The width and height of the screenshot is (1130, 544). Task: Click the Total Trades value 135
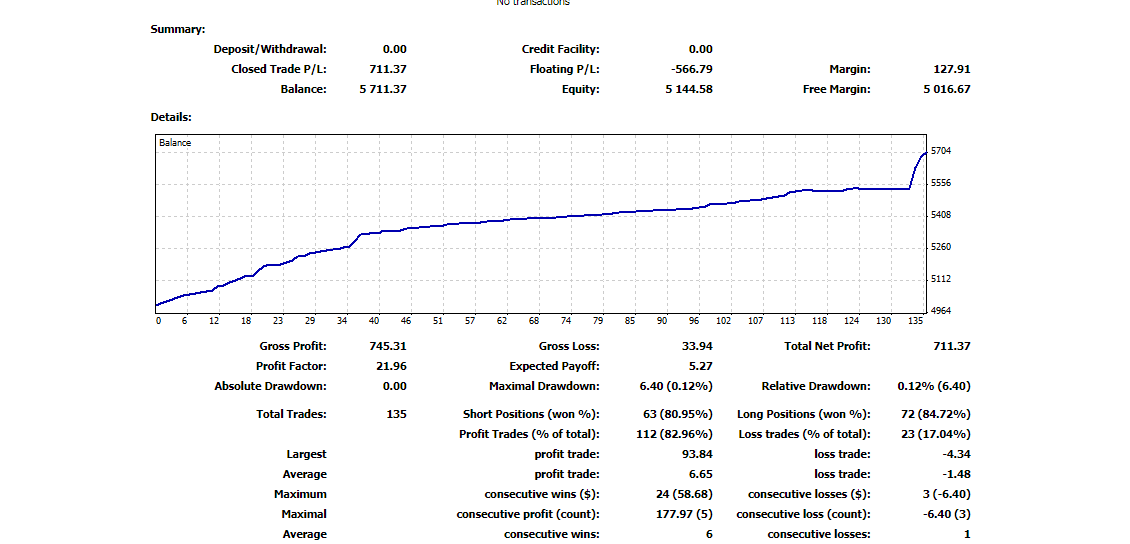pos(397,414)
